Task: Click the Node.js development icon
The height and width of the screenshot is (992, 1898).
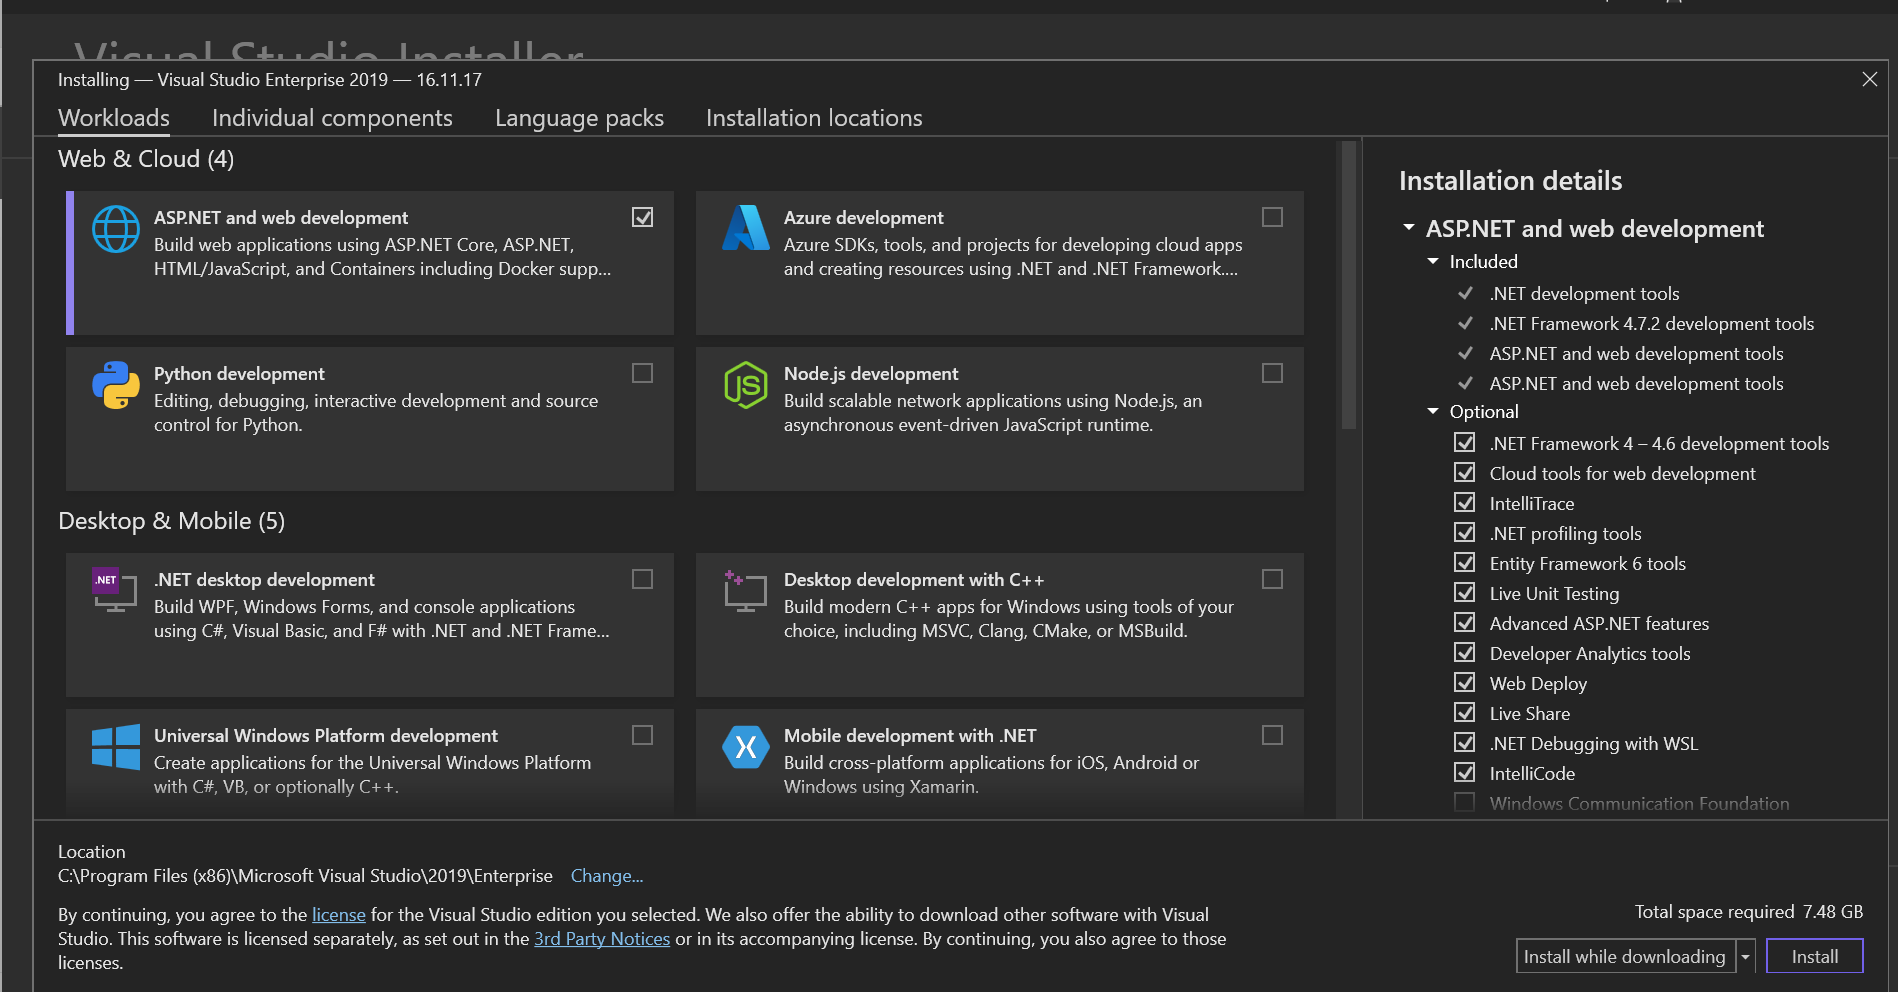Action: coord(745,384)
